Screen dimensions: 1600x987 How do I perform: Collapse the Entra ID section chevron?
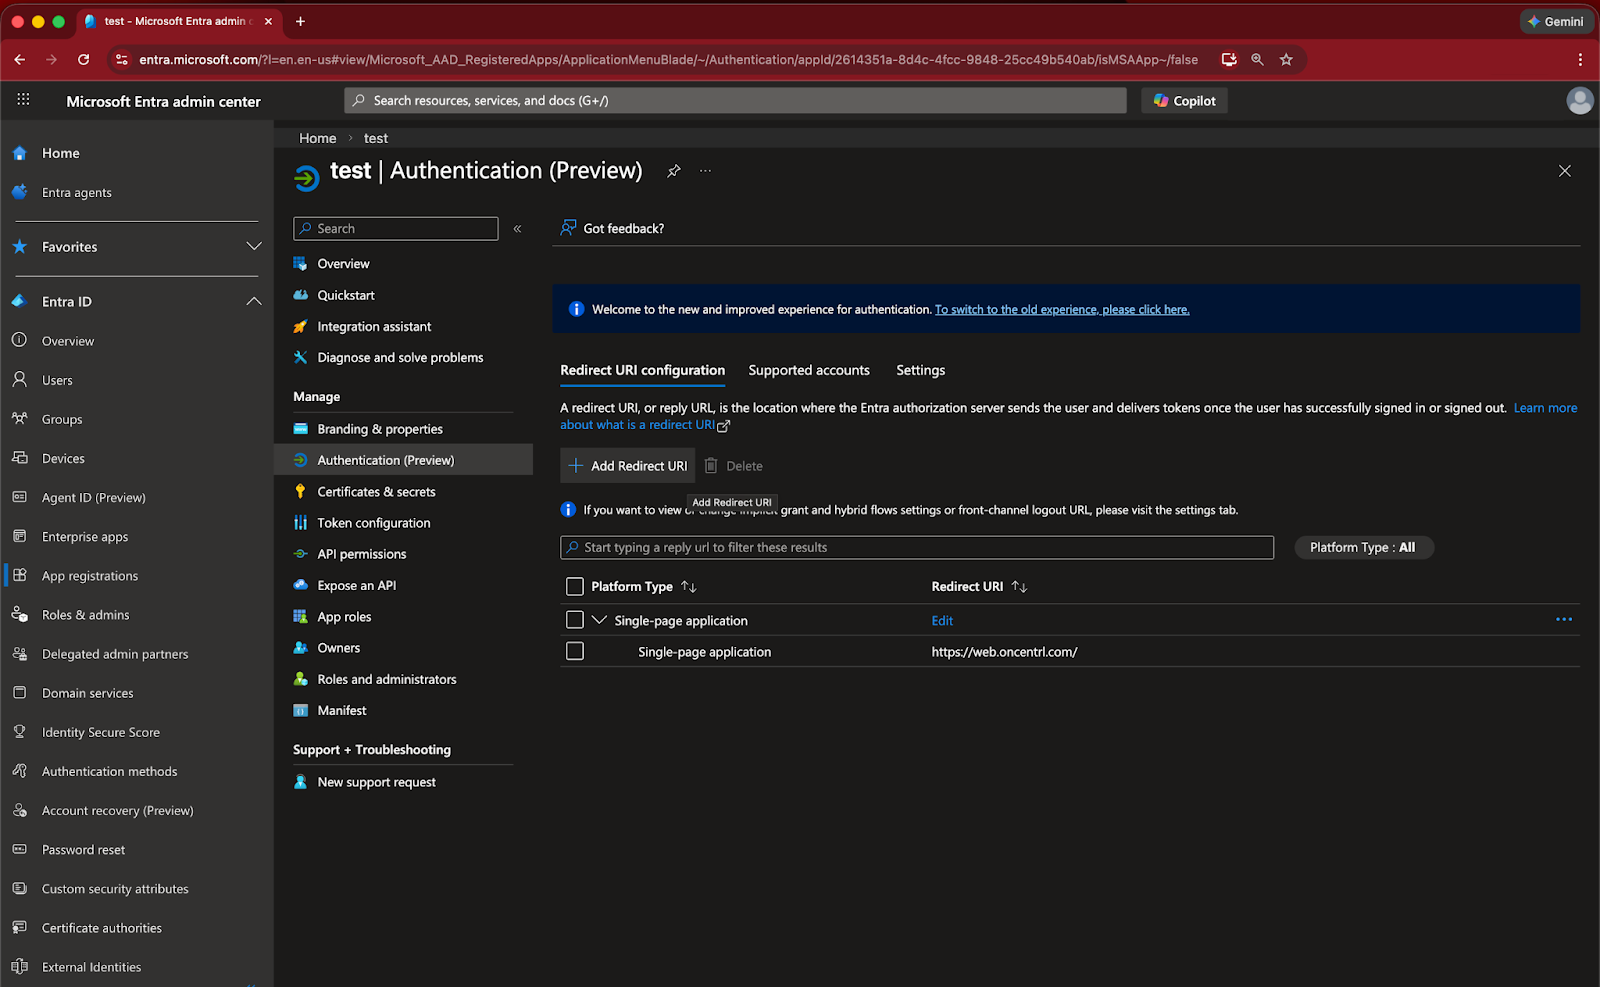click(254, 301)
